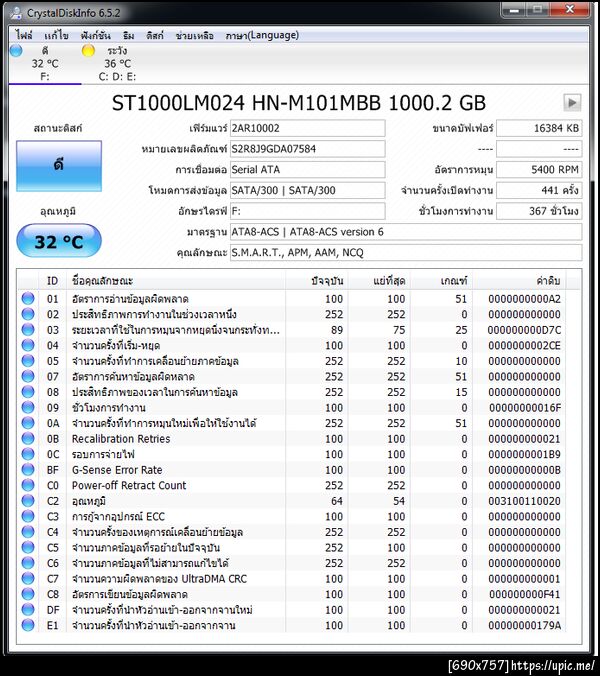This screenshot has width=600, height=676.
Task: Click the status icon of attribute 03
Action: tap(28, 329)
